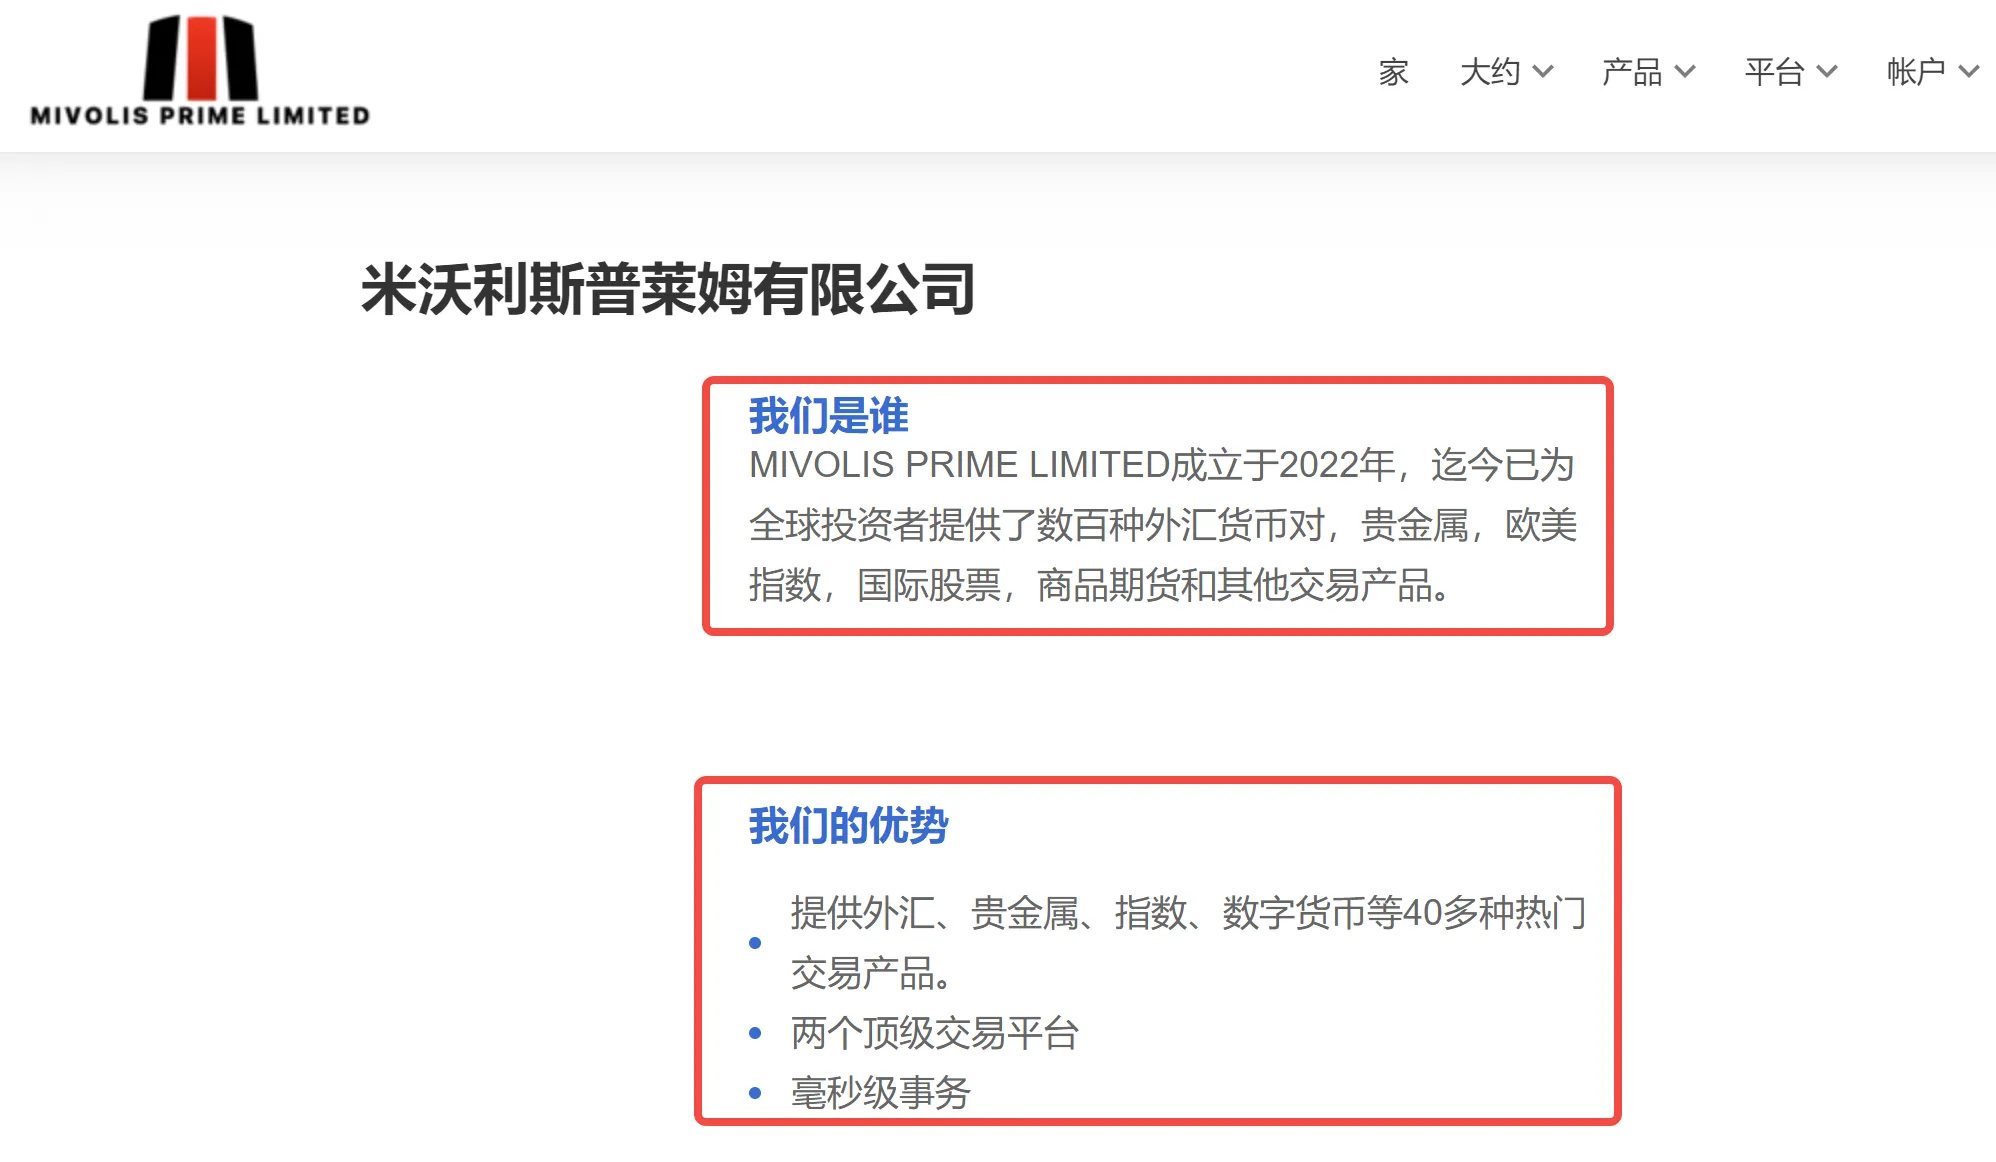This screenshot has height=1162, width=1996.
Task: Expand the 平台 dropdown chevron
Action: coord(1827,72)
